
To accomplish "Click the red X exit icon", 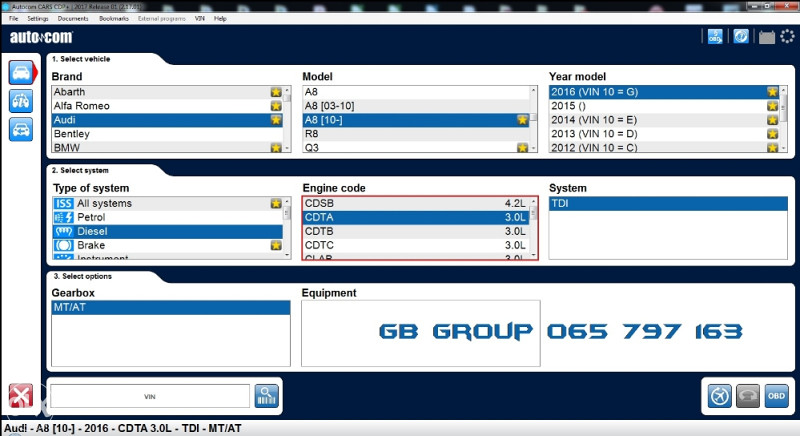I will [21, 396].
